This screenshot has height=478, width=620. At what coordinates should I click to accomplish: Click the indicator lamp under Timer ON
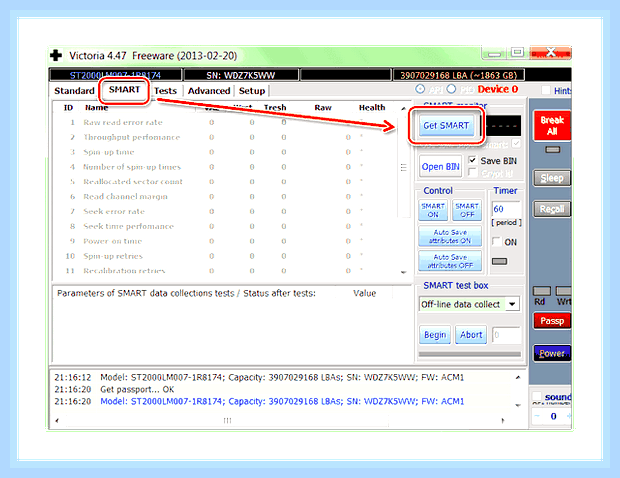[499, 261]
